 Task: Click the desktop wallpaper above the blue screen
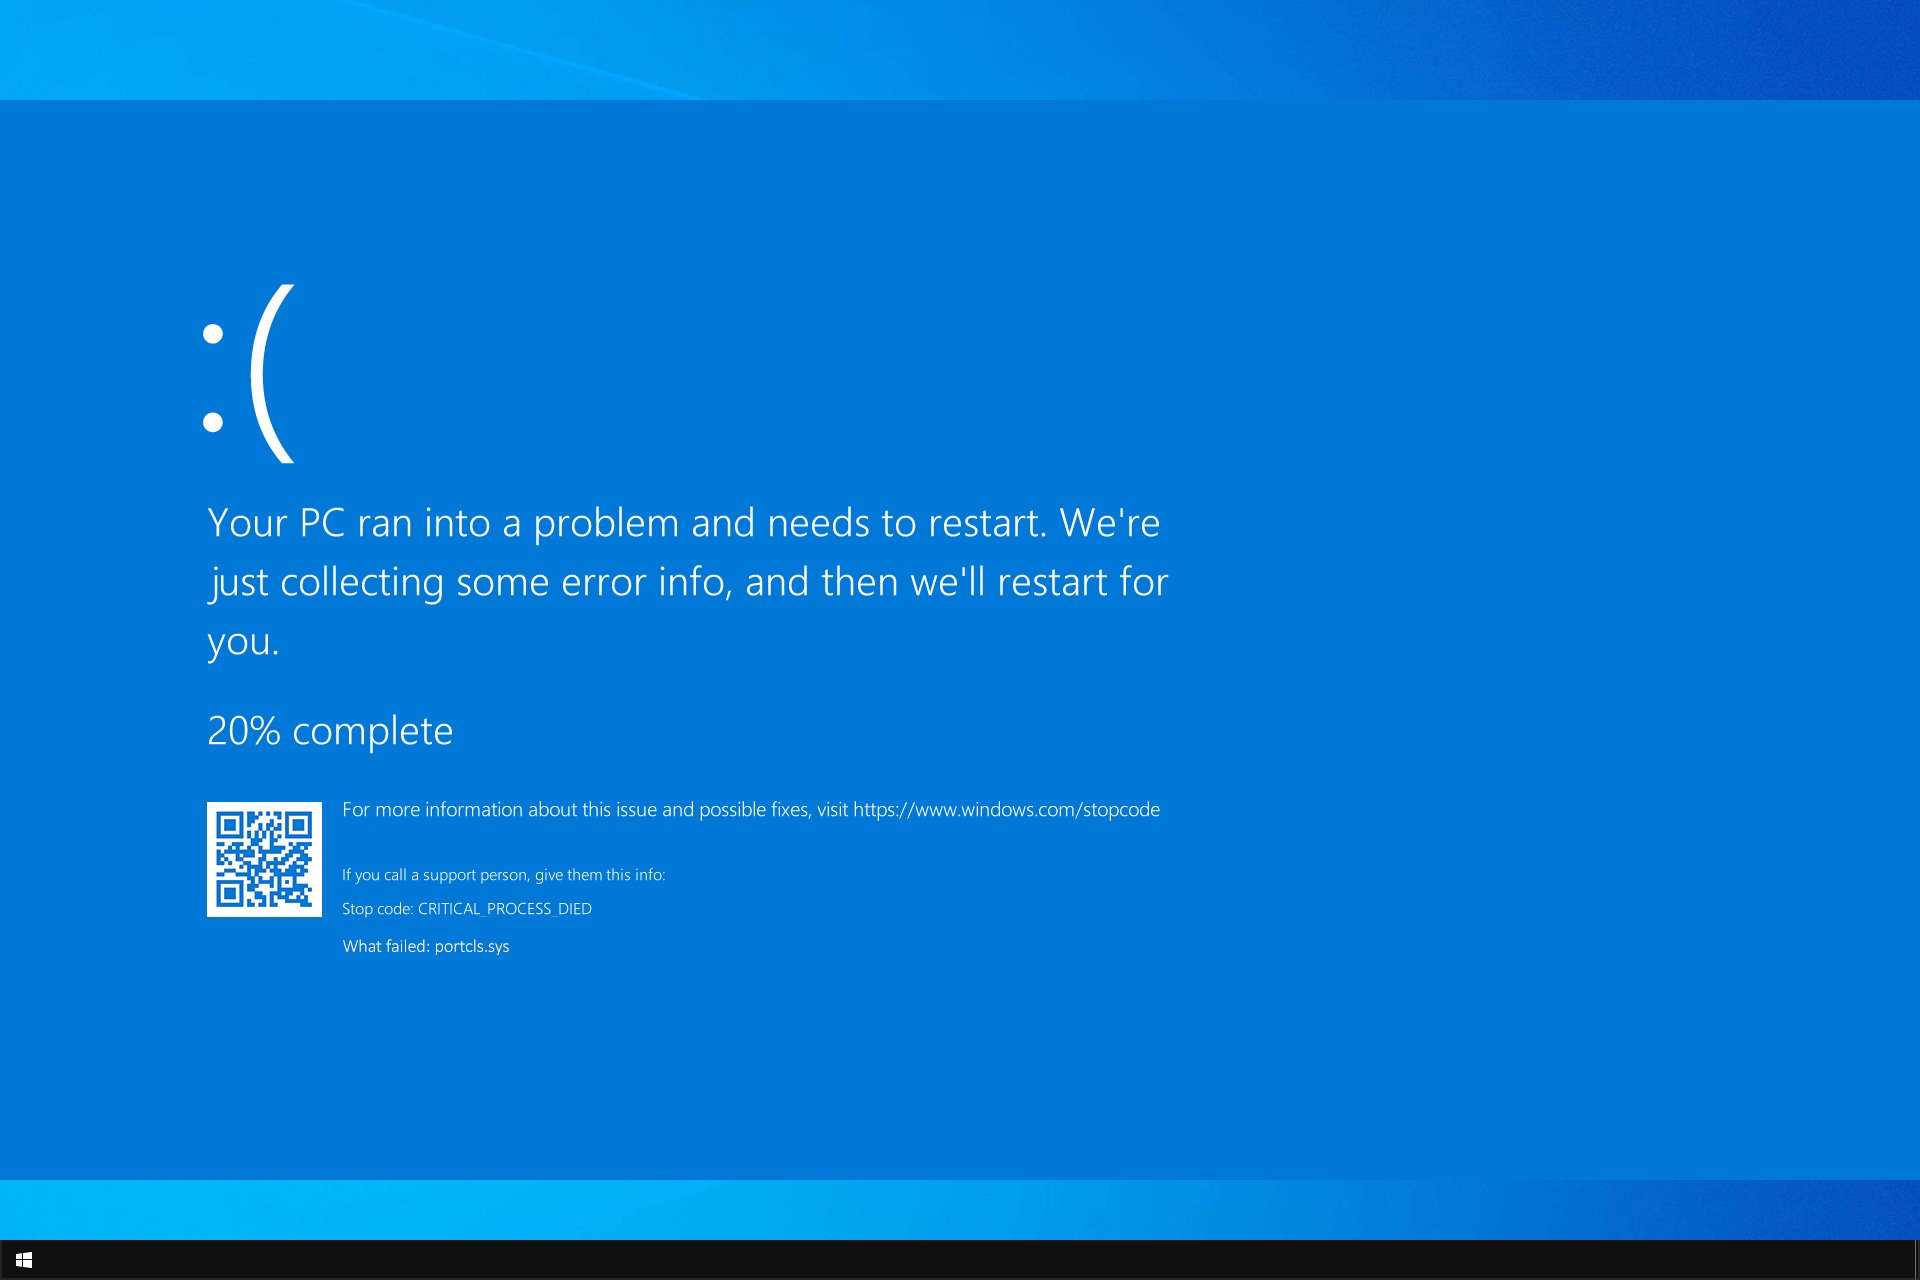click(x=960, y=48)
